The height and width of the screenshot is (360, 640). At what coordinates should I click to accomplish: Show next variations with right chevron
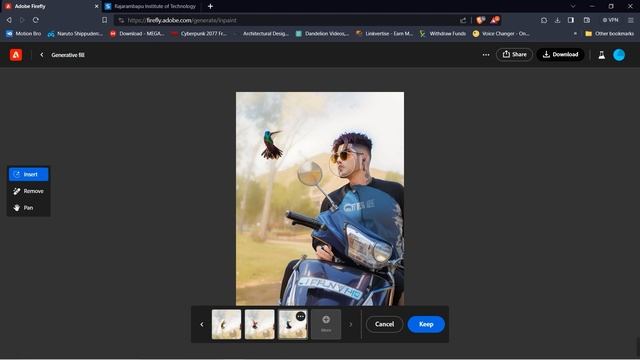coord(350,324)
